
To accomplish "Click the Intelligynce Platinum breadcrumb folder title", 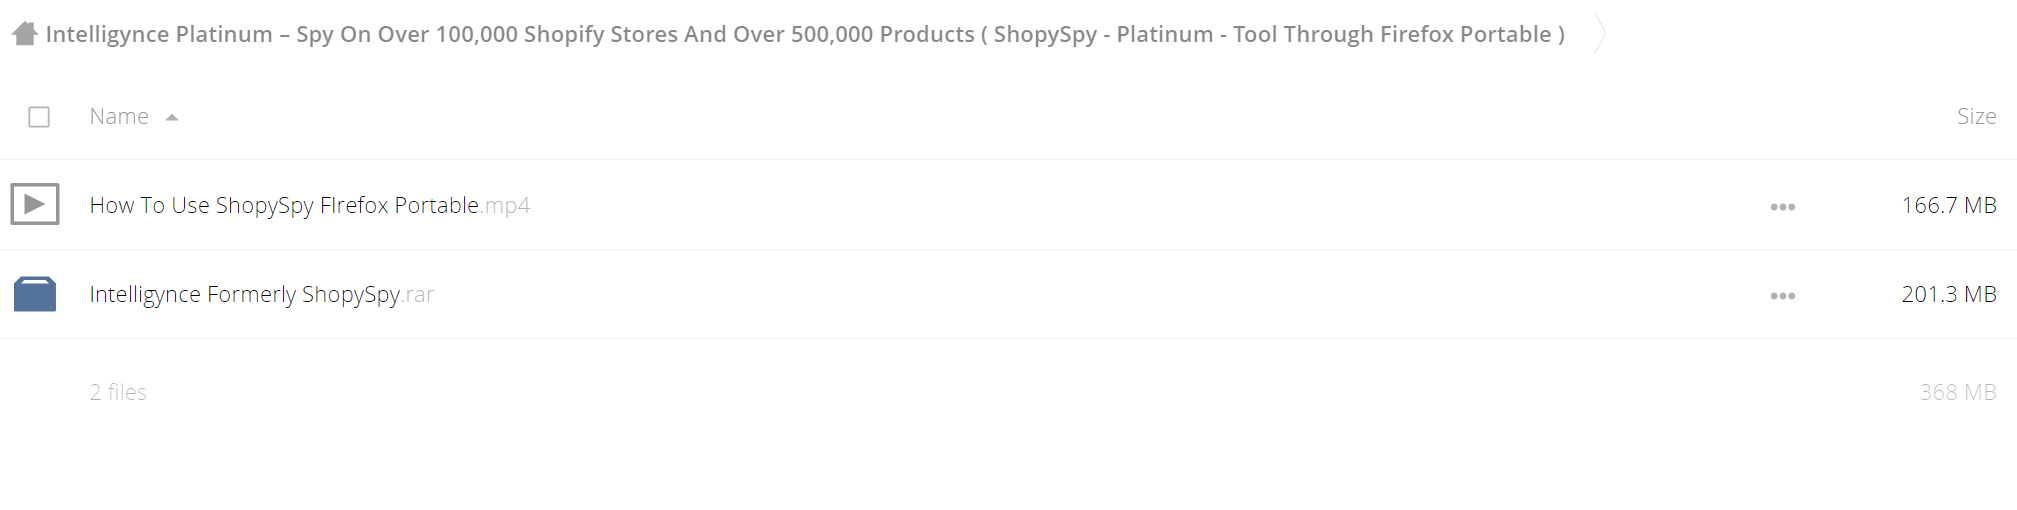I will click(805, 34).
